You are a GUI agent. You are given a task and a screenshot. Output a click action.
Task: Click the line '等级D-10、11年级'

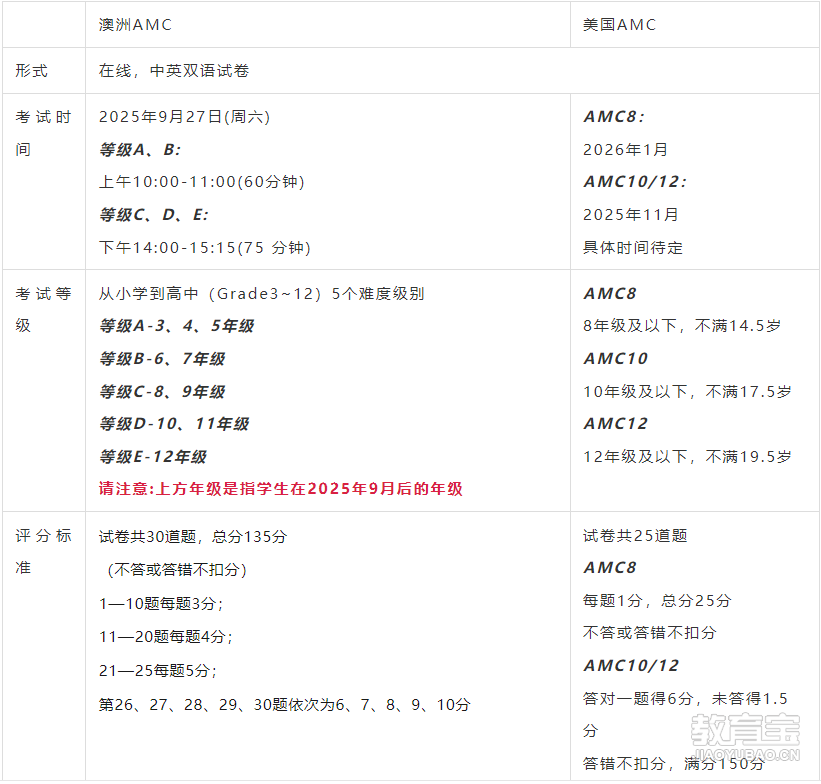(174, 424)
